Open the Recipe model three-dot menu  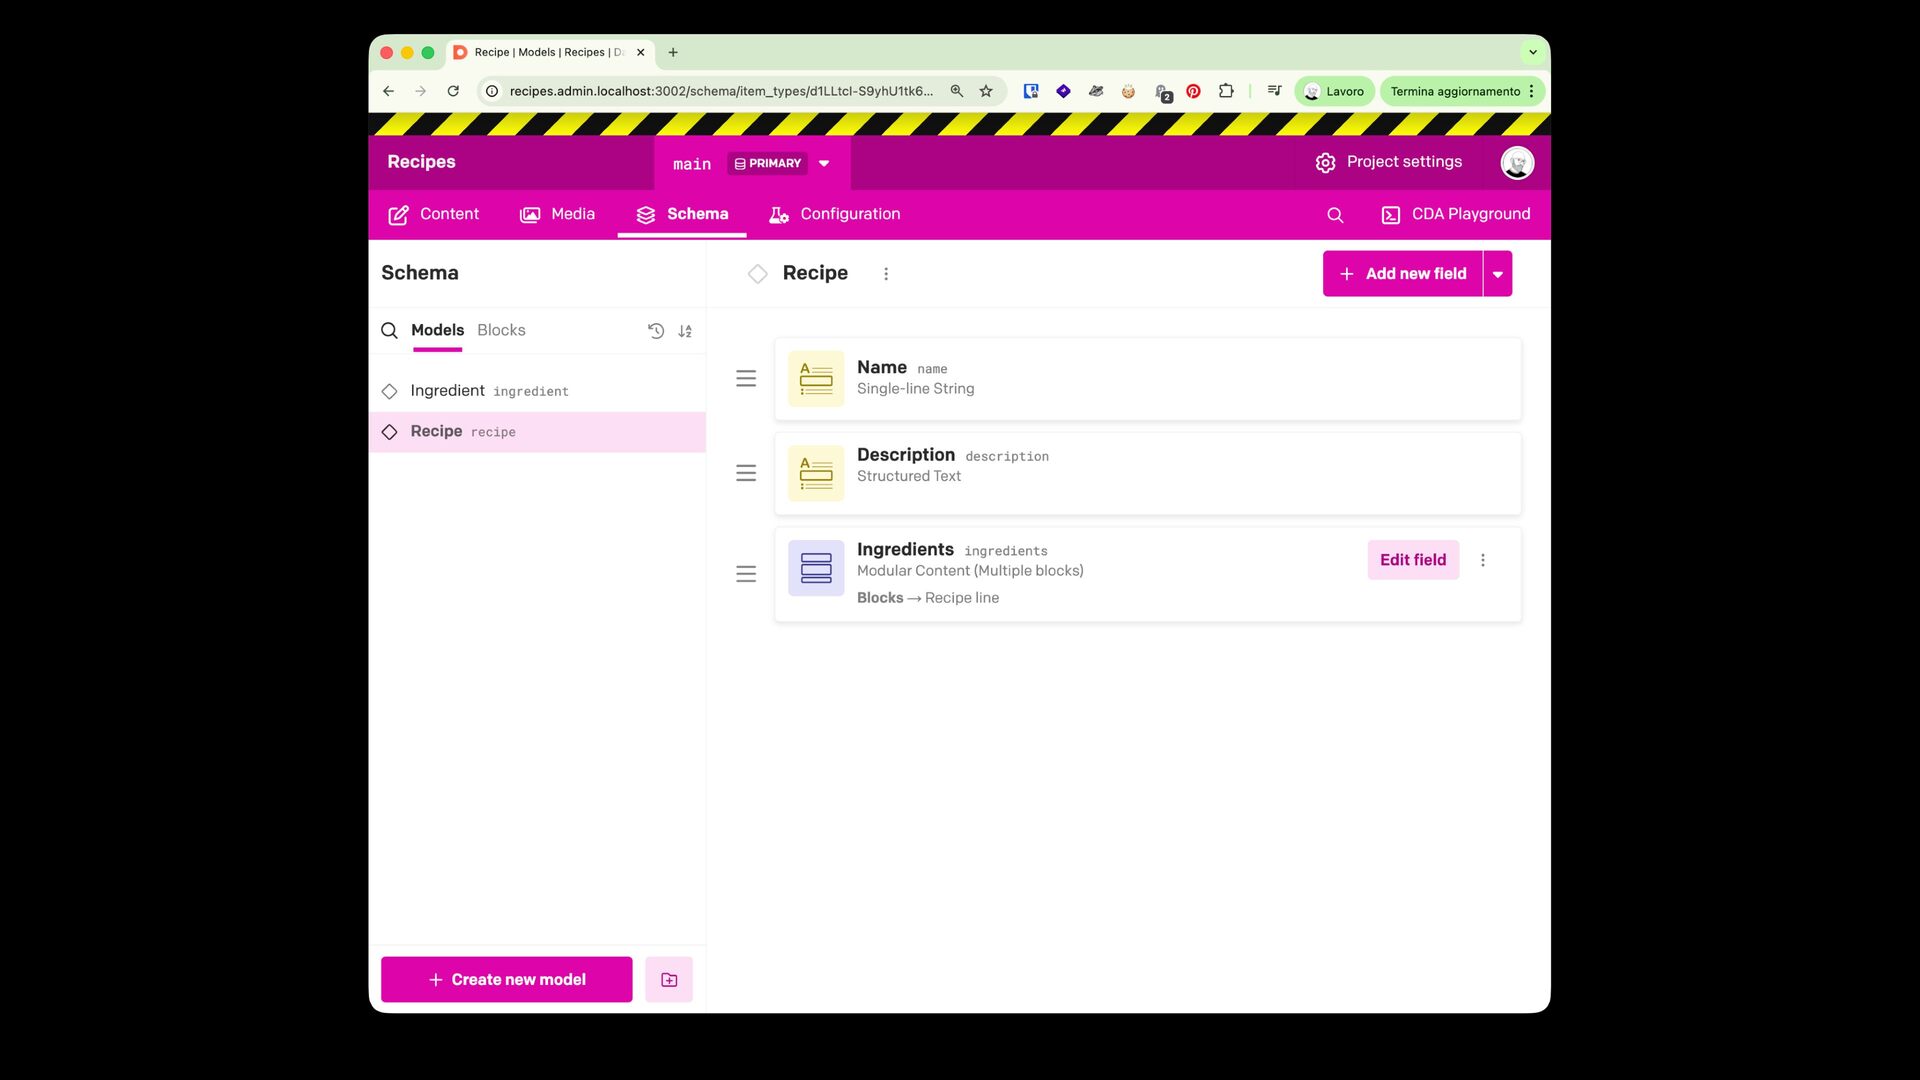(x=886, y=274)
